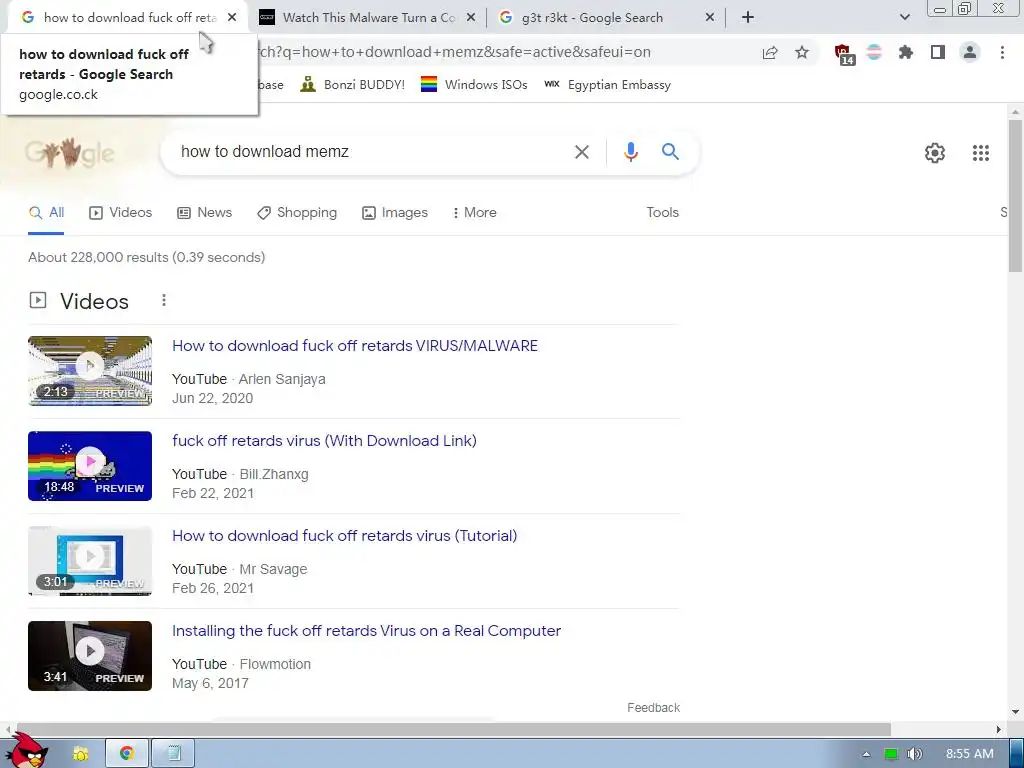
Task: Select the Images results tab
Action: 394,212
